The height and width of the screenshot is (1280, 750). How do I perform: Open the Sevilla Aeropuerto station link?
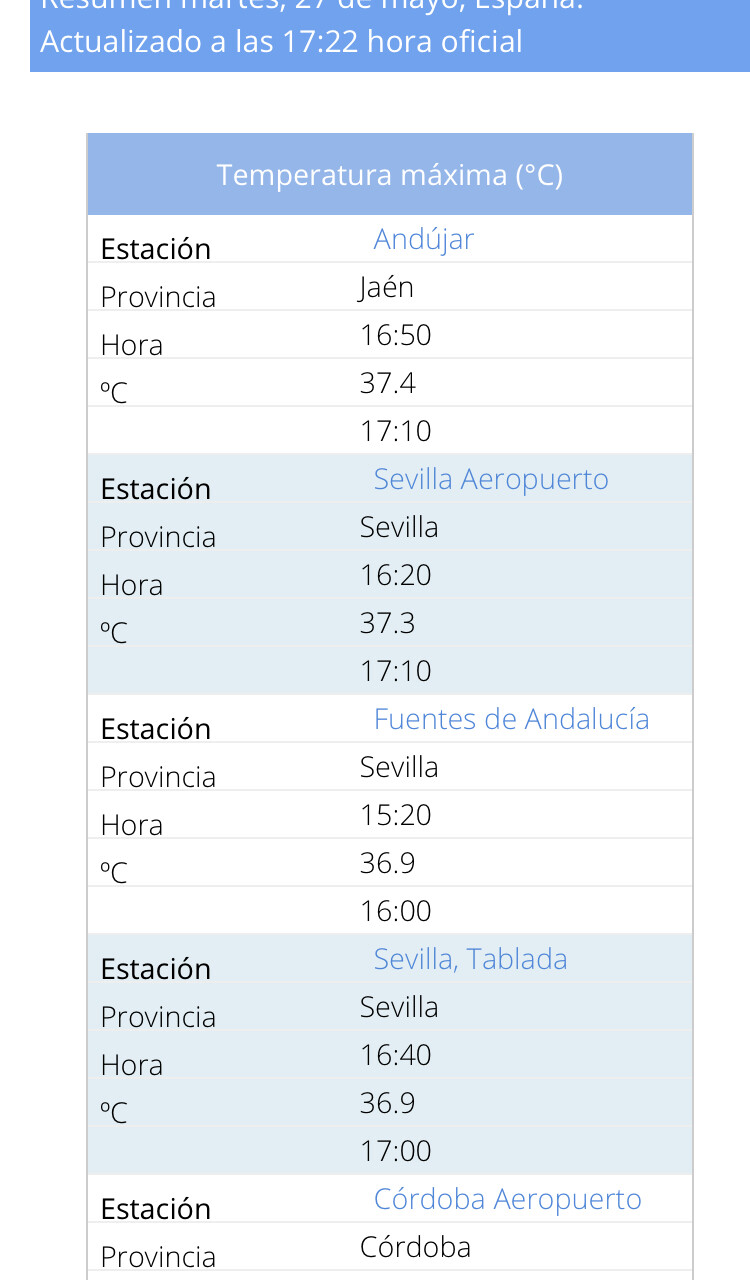[490, 479]
